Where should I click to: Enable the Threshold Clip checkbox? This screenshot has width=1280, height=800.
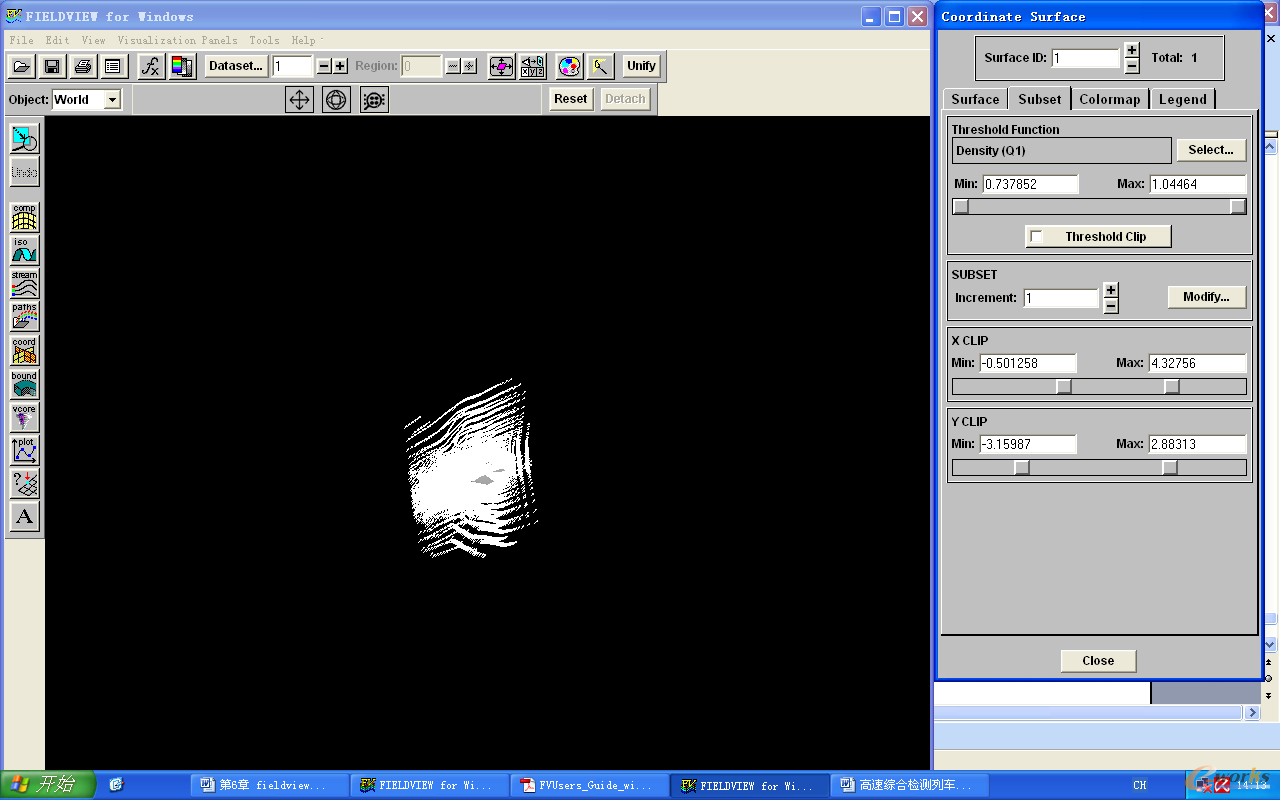click(1037, 237)
